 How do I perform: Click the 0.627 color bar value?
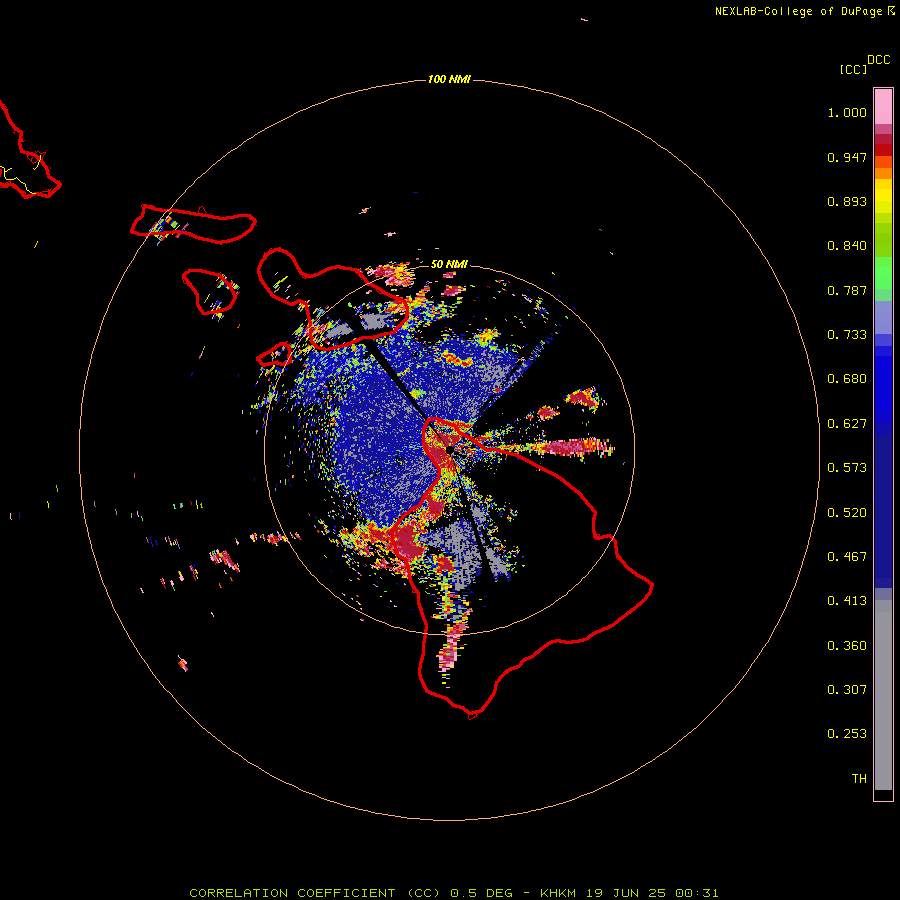847,424
